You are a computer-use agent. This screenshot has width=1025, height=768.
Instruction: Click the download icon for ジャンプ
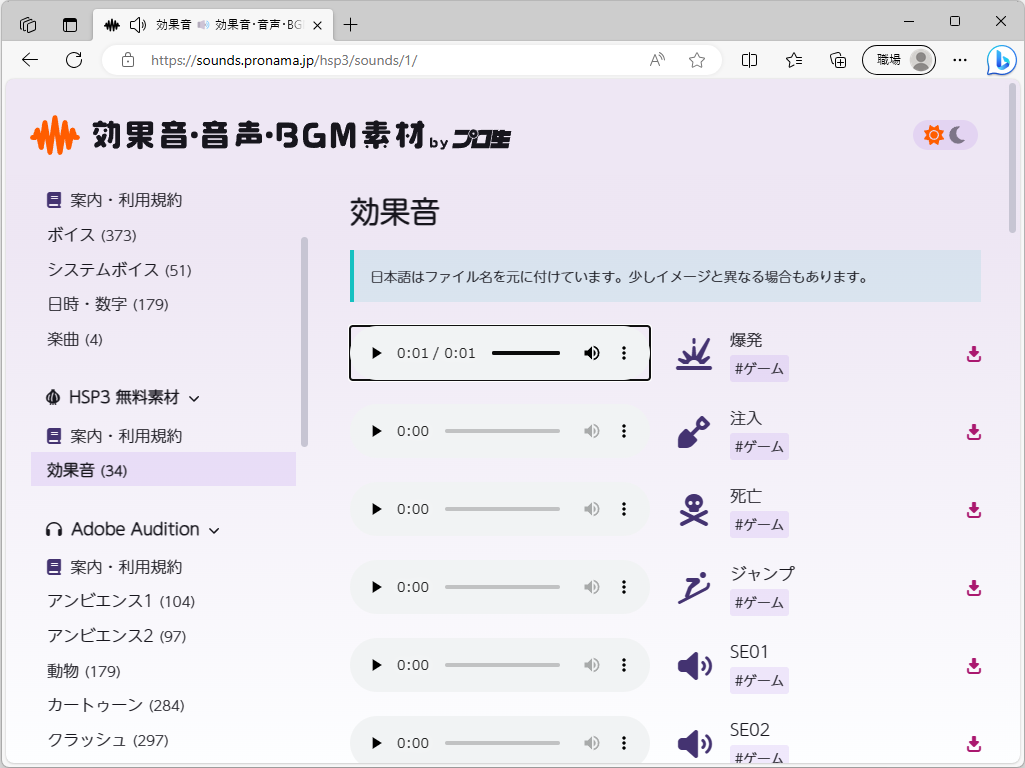coord(973,588)
